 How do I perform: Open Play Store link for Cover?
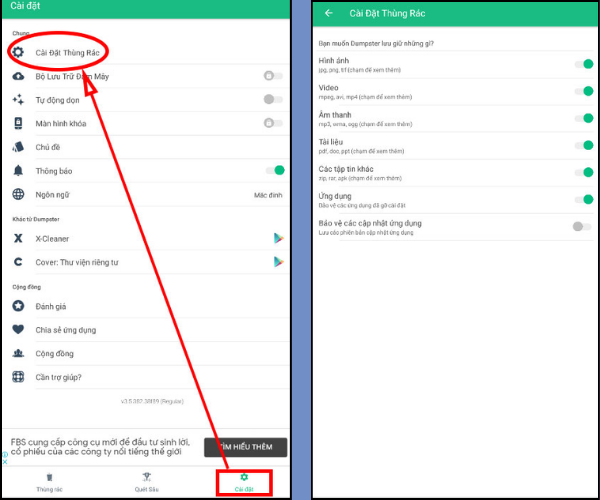click(279, 262)
